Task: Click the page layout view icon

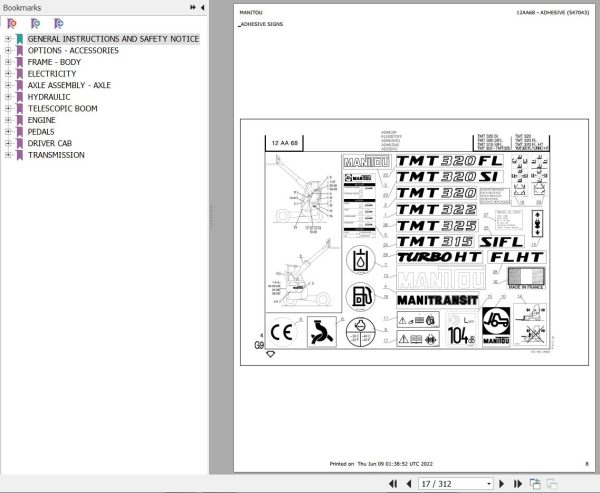Action: 535,484
